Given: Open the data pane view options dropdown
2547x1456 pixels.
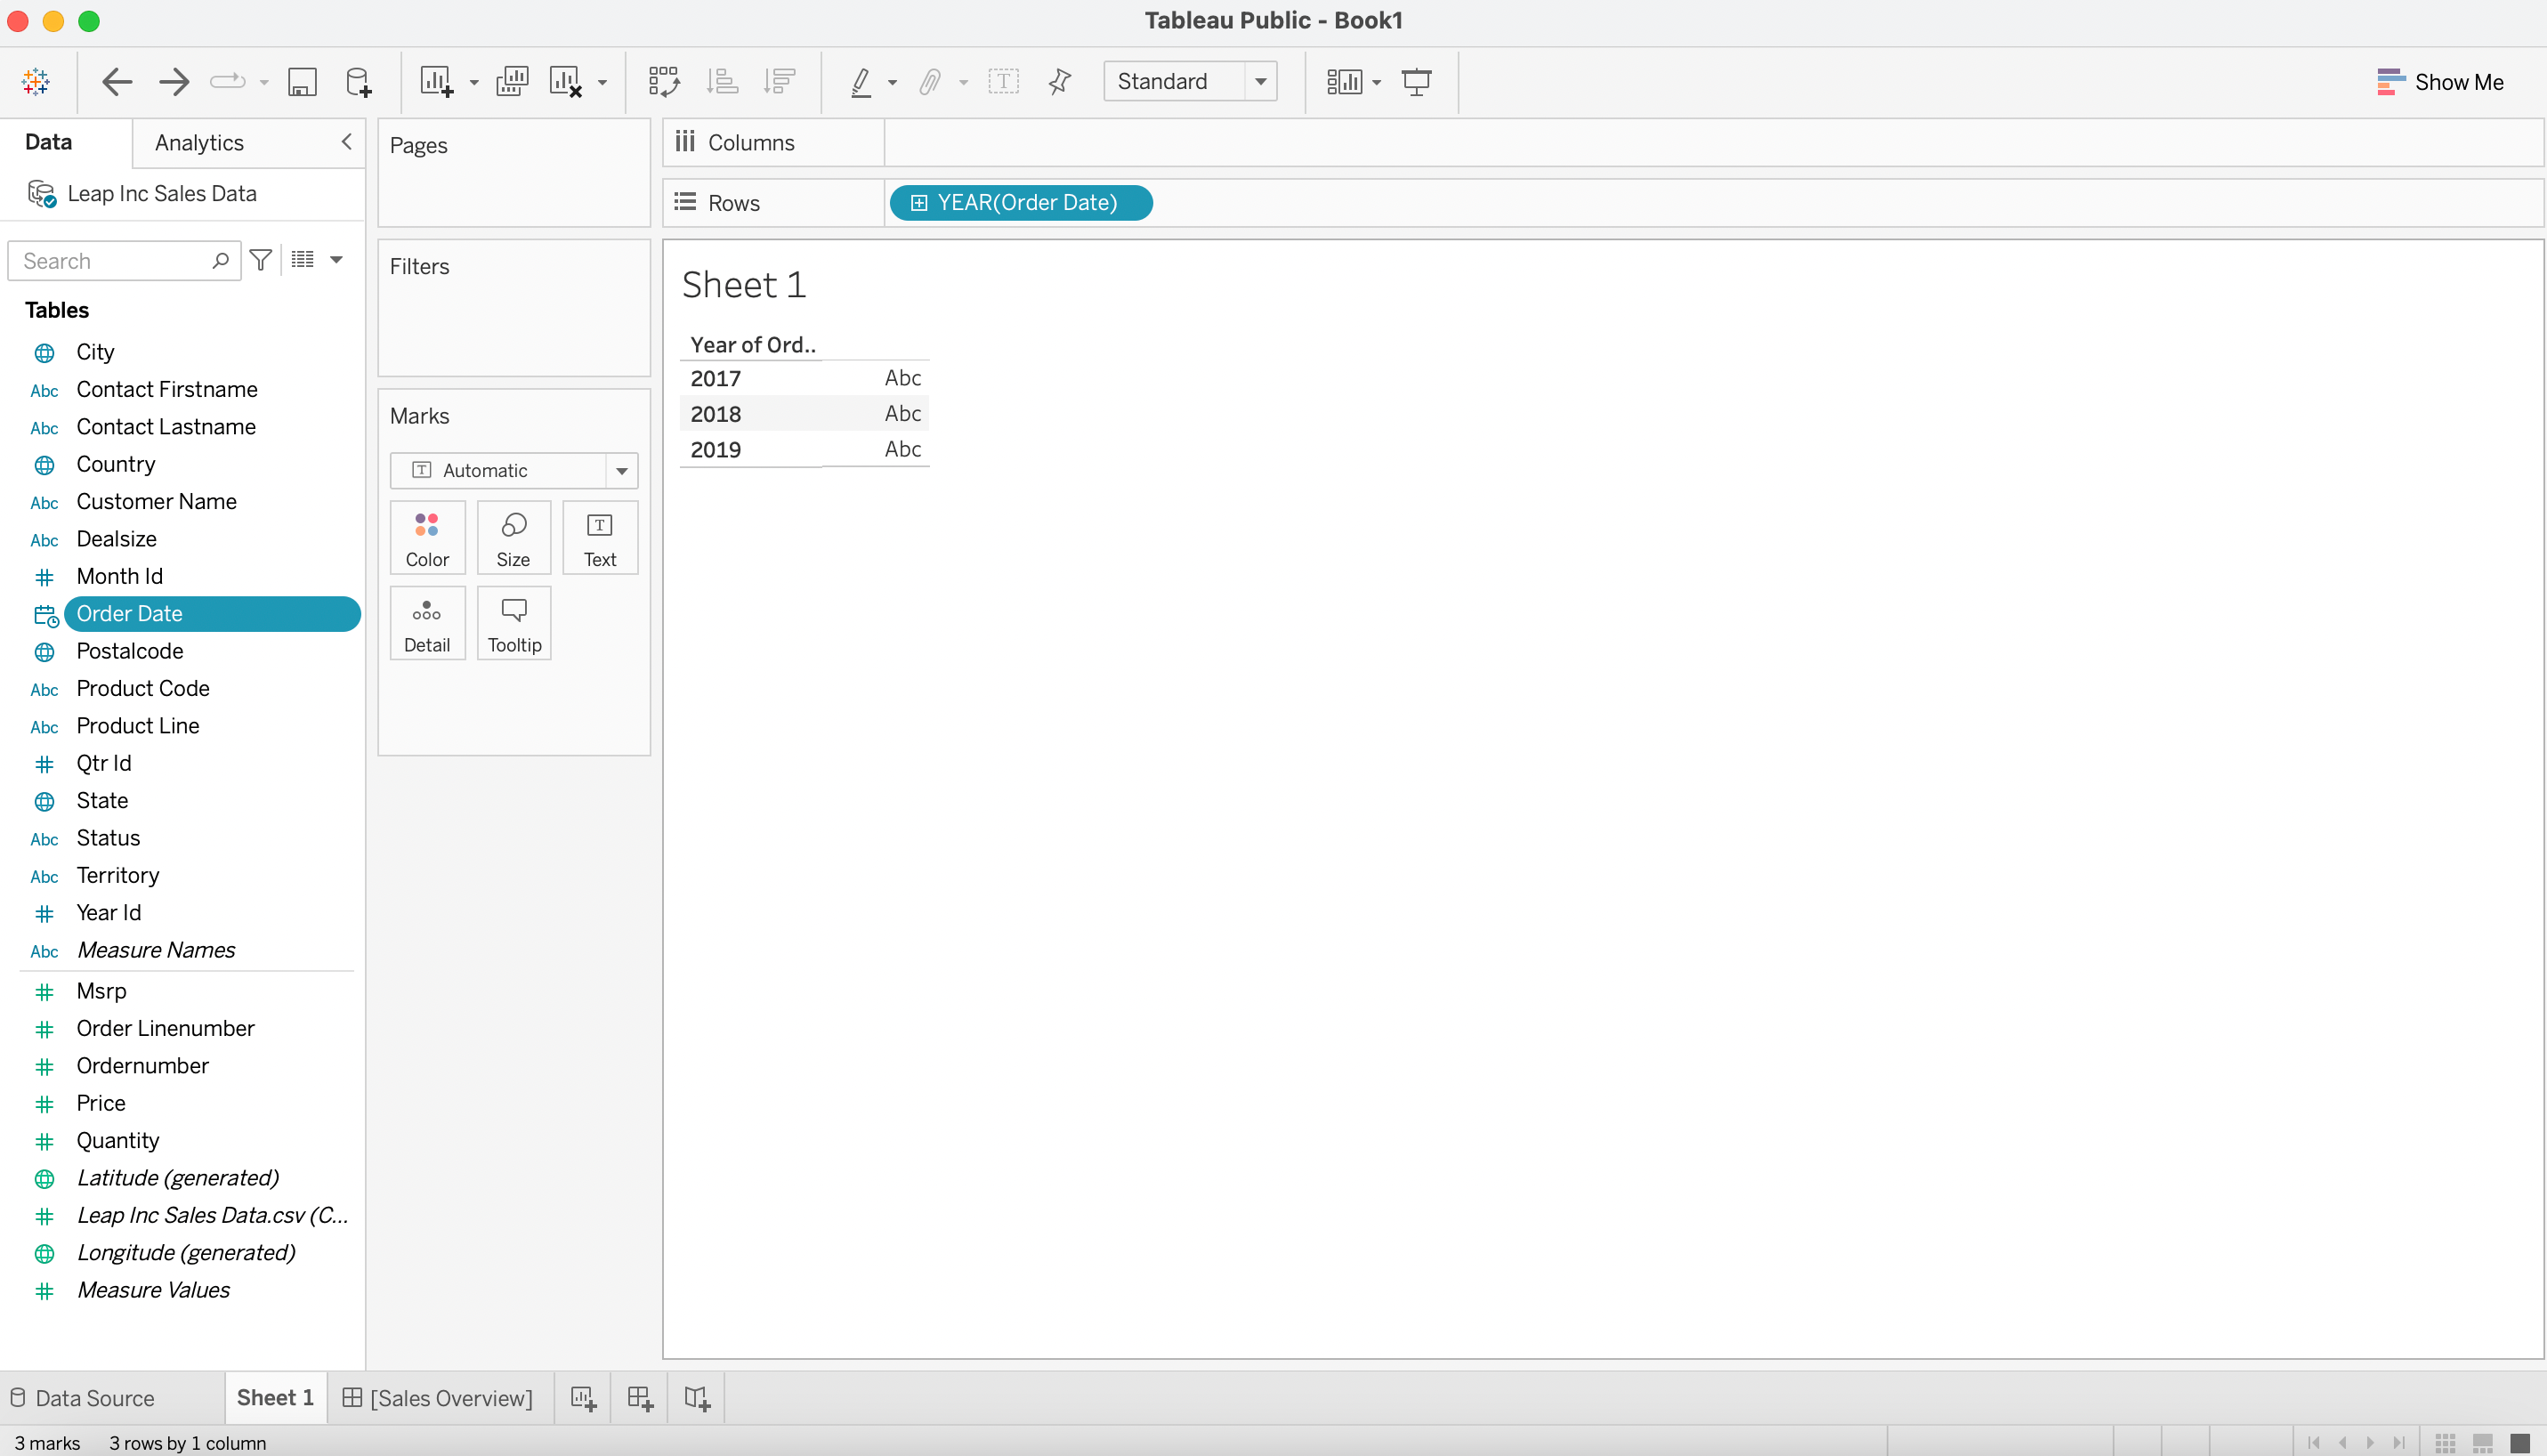Looking at the screenshot, I should click(337, 261).
